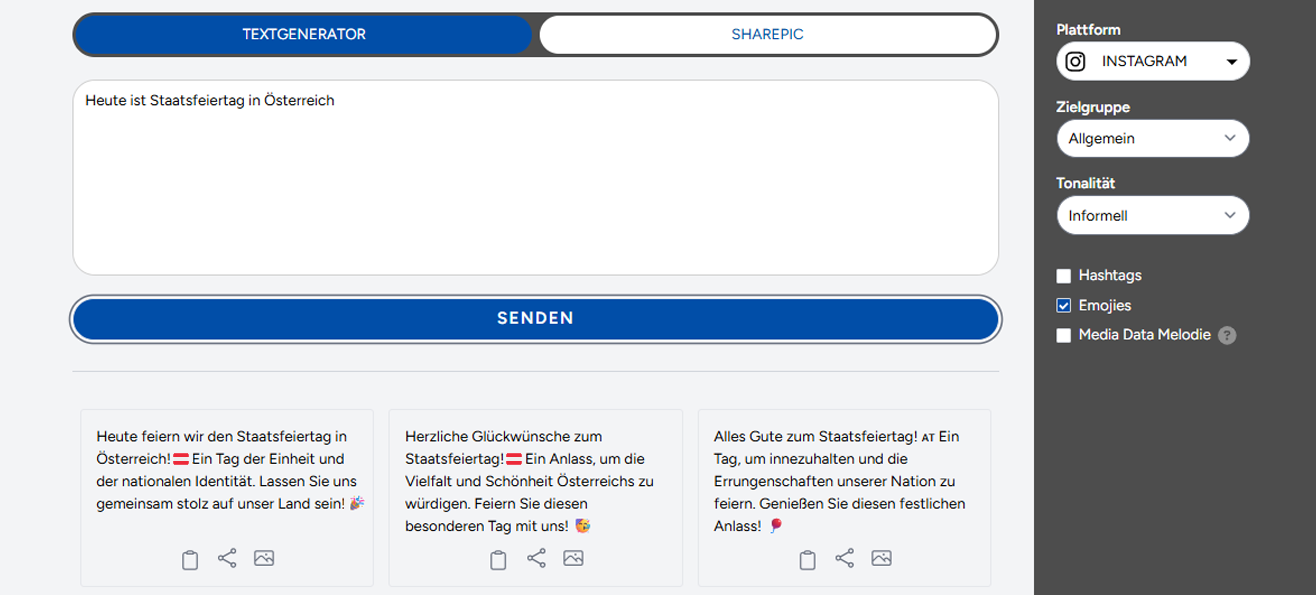Enable the Hashtags checkbox
This screenshot has width=1316, height=595.
1064,276
